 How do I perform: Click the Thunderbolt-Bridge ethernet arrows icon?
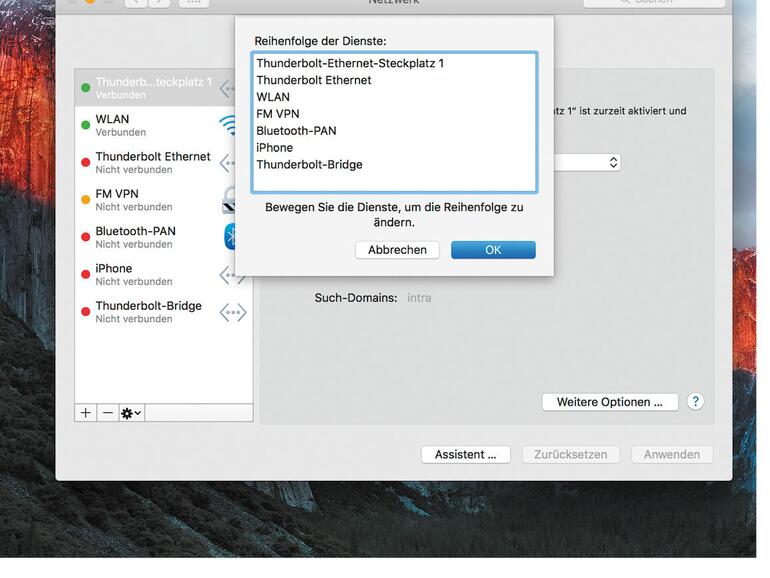coord(233,312)
